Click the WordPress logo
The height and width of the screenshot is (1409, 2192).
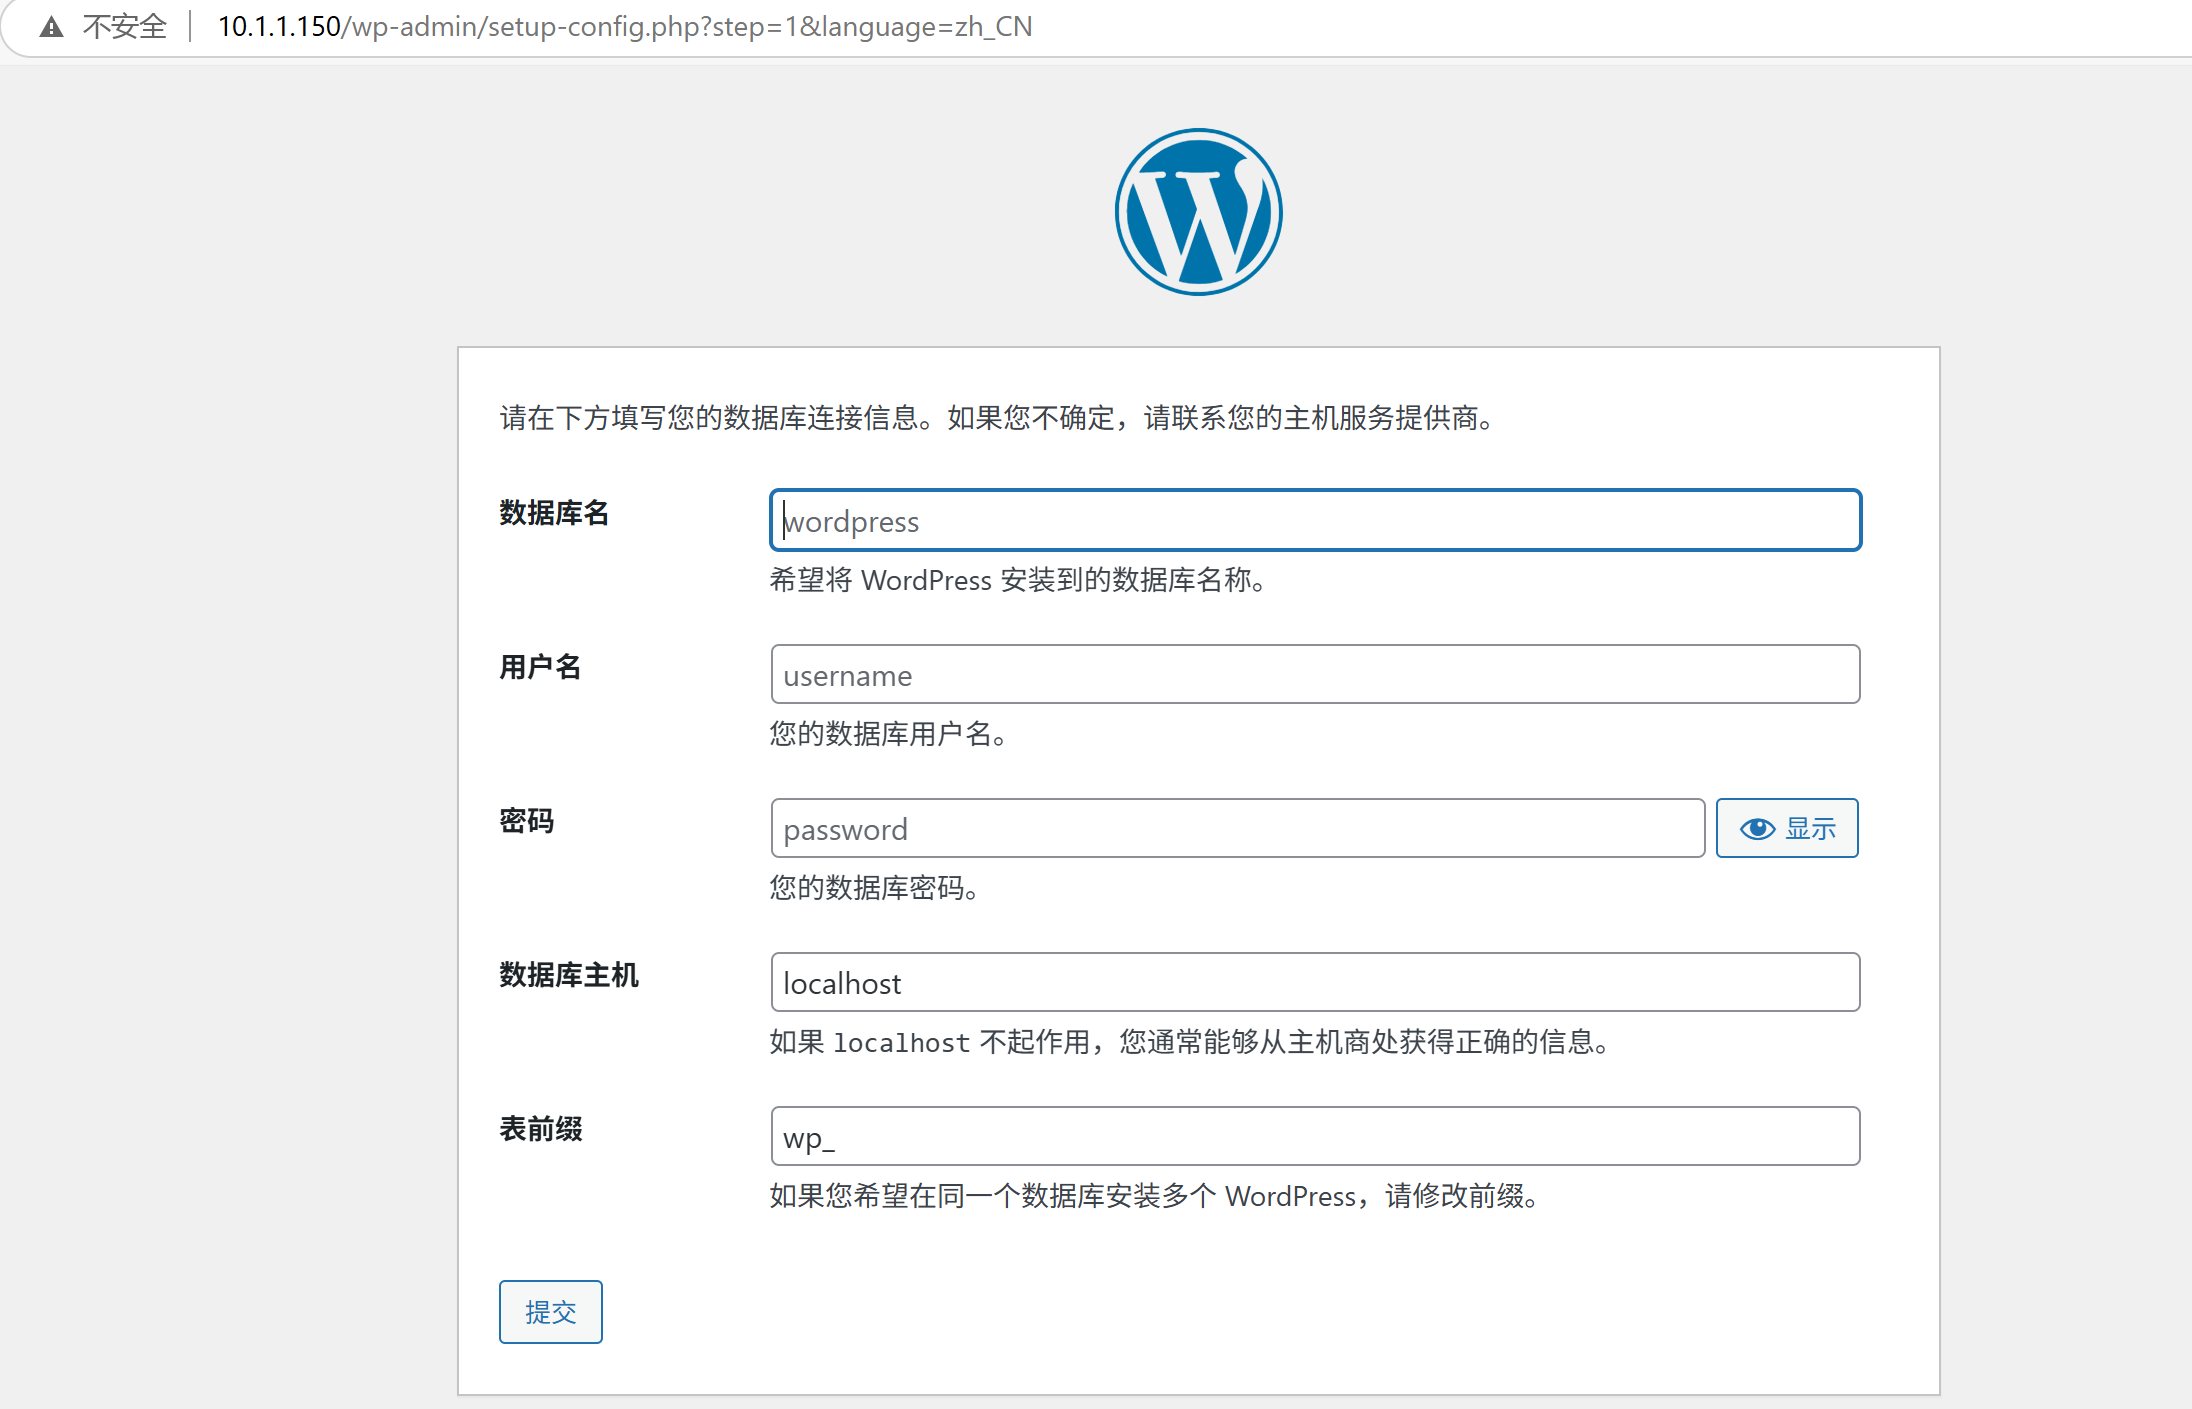click(1198, 212)
